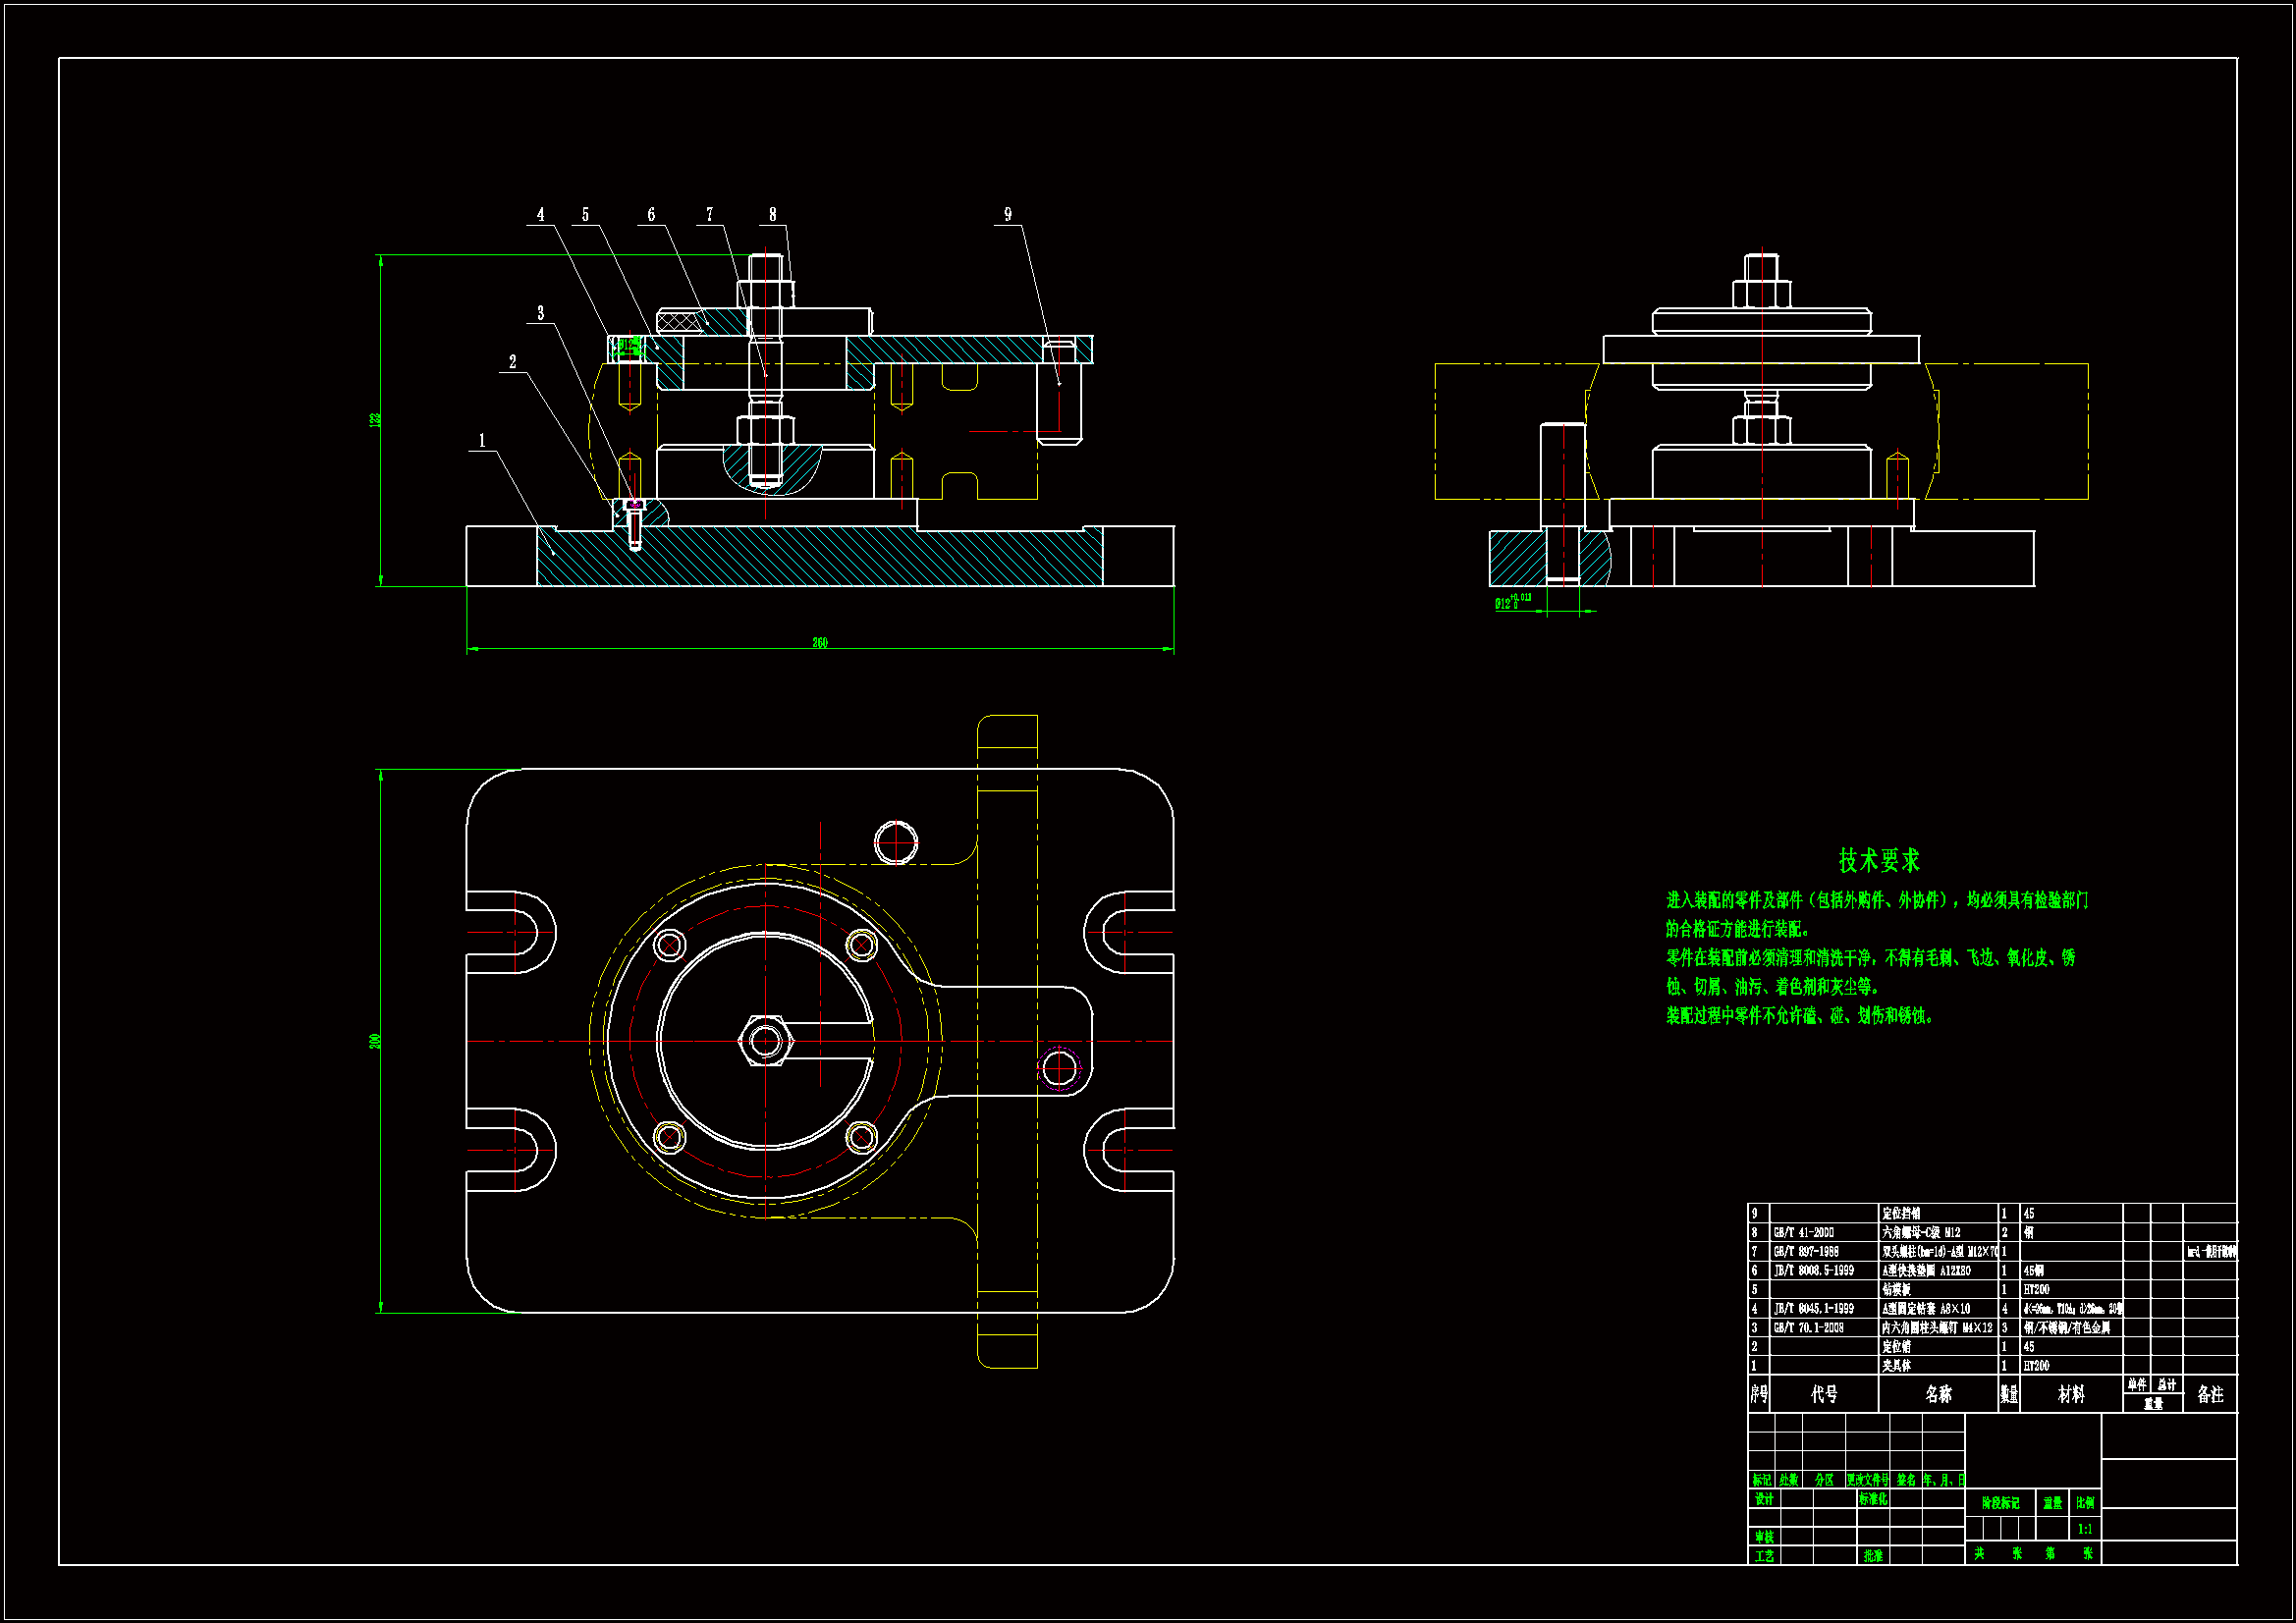This screenshot has width=2296, height=1623.
Task: Click part balloon number 3 label
Action: (541, 313)
